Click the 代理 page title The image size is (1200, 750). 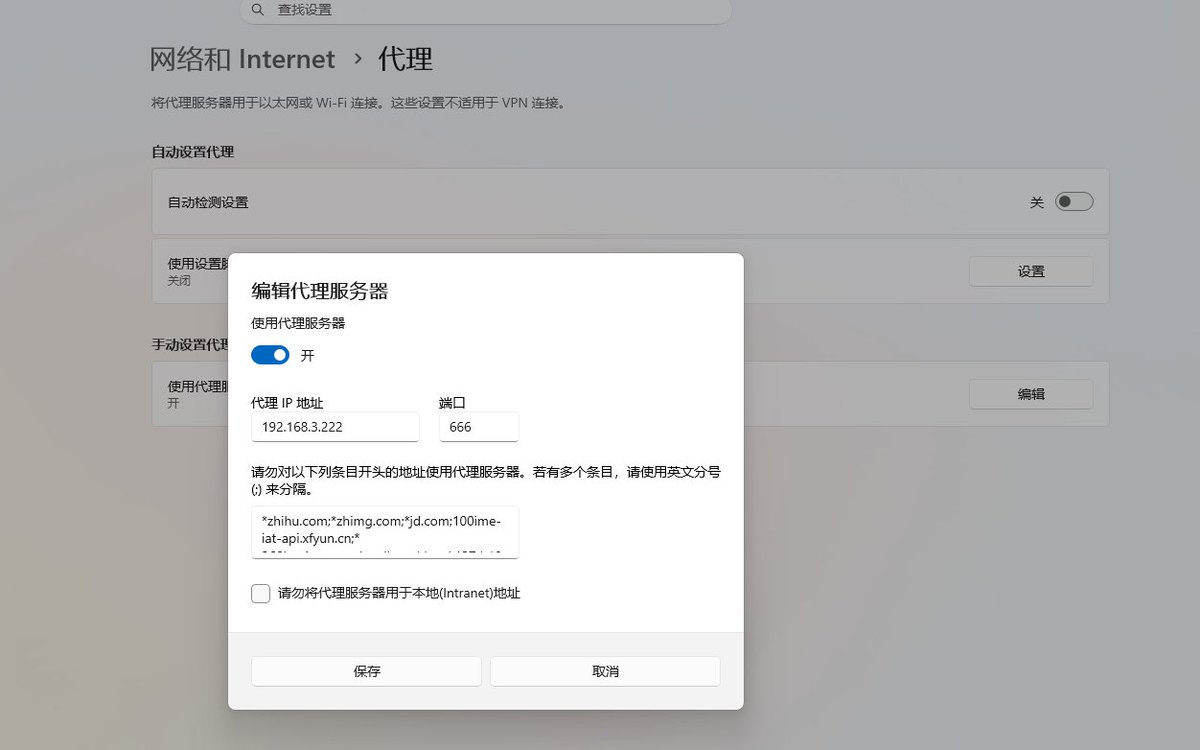point(405,59)
